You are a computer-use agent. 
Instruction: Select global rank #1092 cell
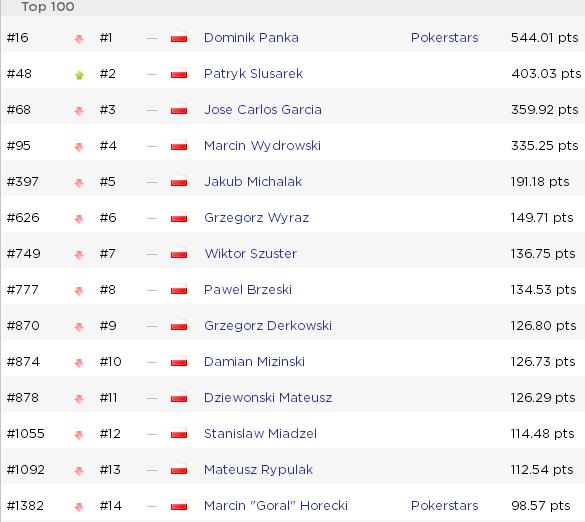click(26, 470)
